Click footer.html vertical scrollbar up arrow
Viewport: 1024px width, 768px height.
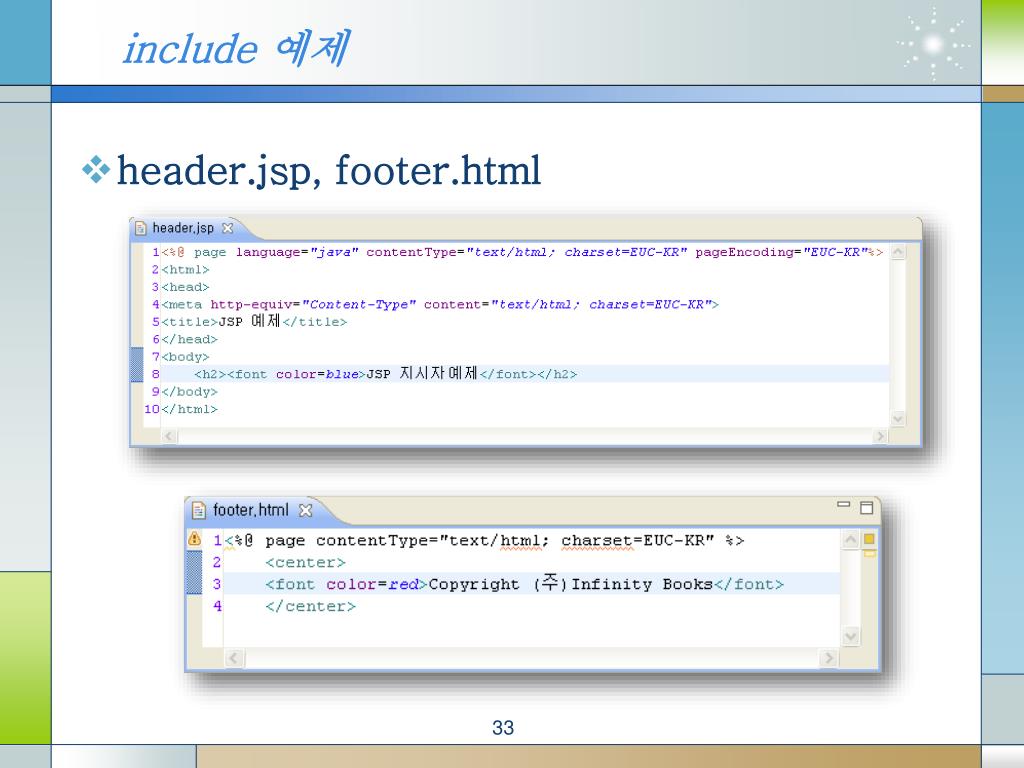tap(850, 539)
